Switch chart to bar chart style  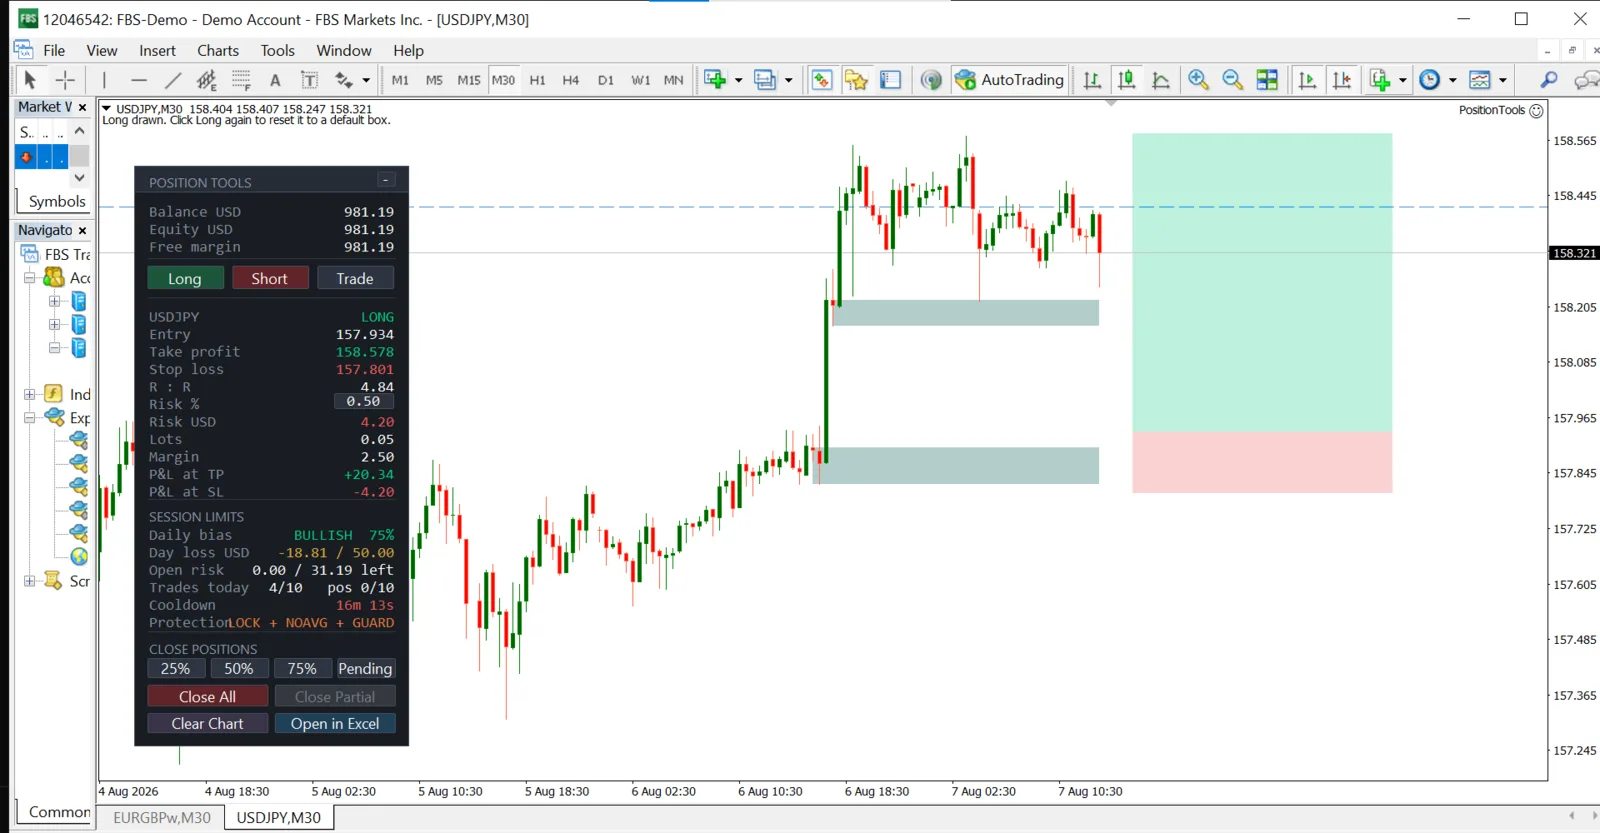pos(1092,80)
